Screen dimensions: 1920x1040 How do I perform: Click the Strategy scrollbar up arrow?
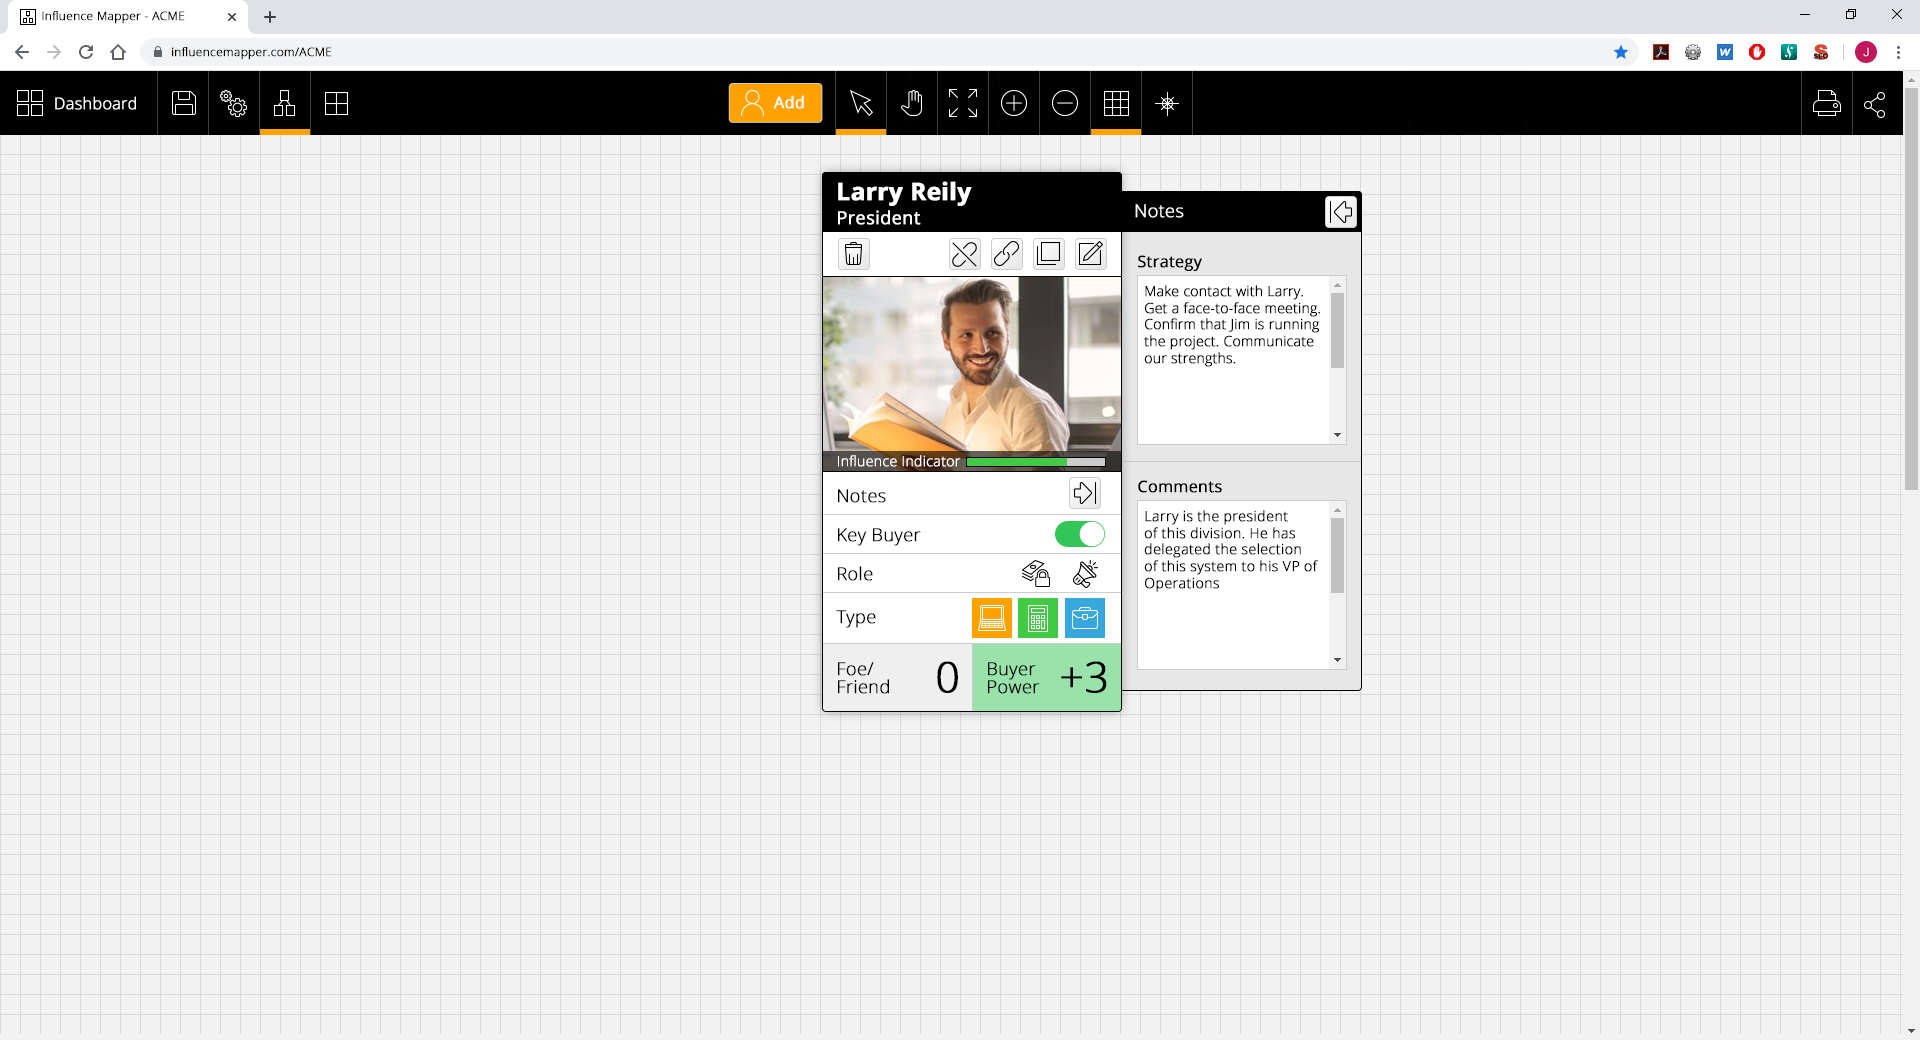point(1337,286)
